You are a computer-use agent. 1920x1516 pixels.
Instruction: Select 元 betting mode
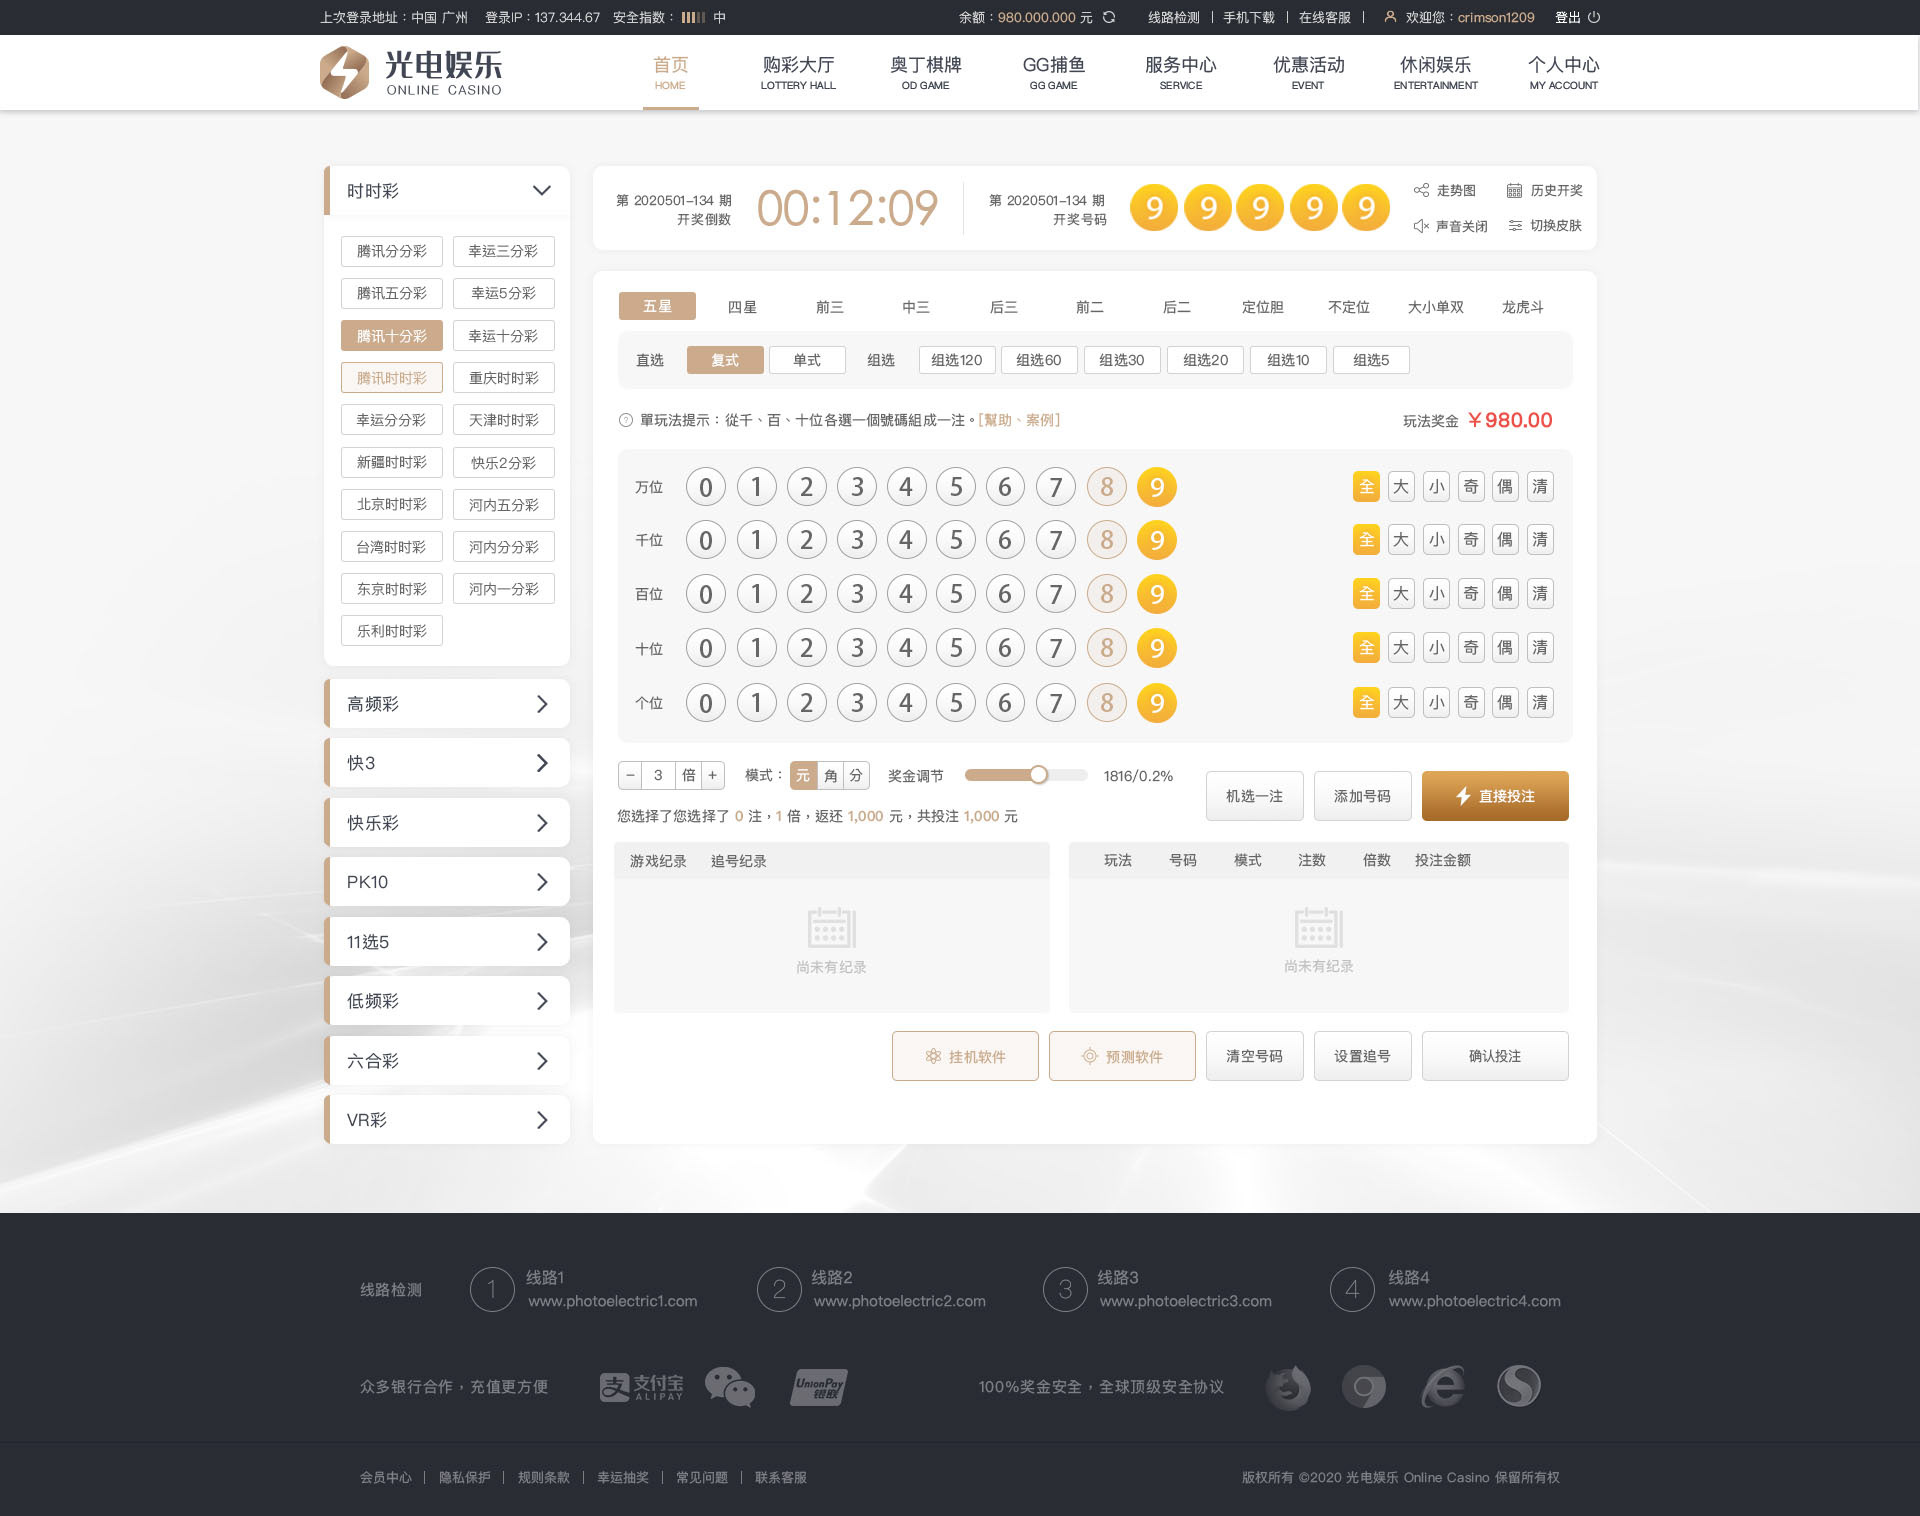[x=803, y=775]
